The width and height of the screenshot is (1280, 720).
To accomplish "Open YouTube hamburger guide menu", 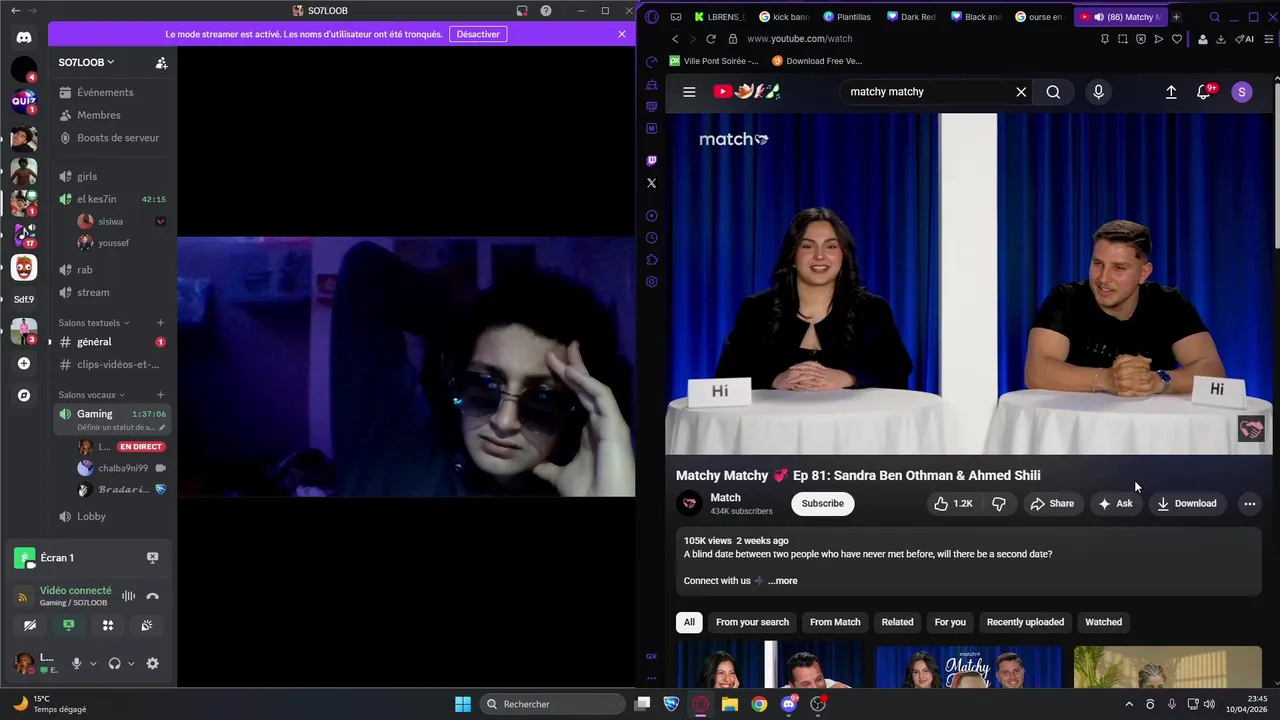I will 689,92.
